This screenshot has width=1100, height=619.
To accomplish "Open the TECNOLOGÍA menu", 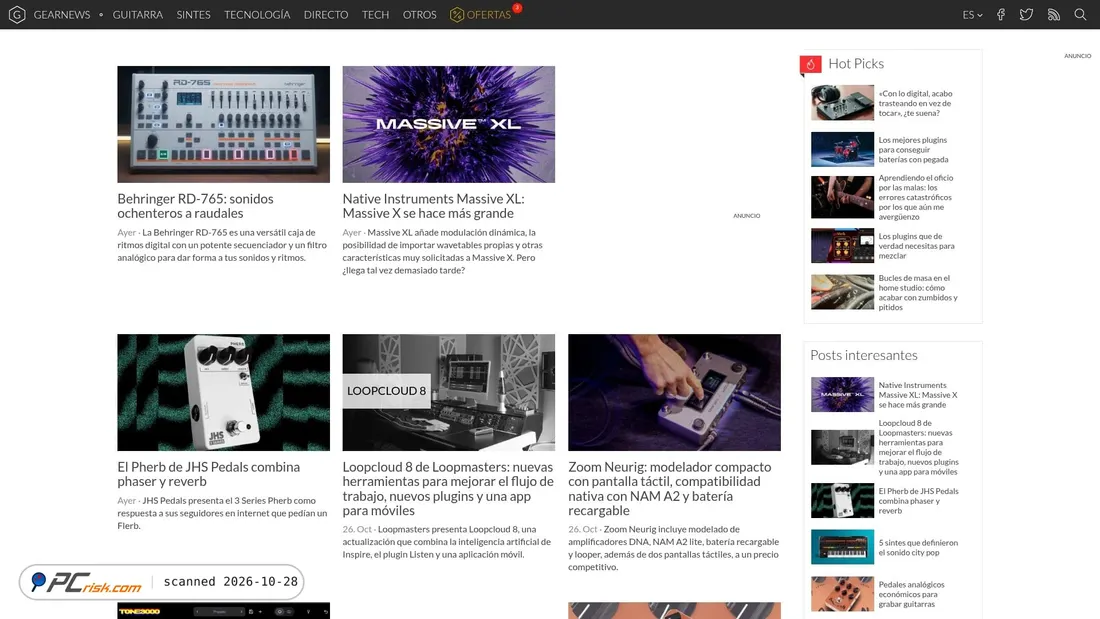I will click(x=257, y=15).
